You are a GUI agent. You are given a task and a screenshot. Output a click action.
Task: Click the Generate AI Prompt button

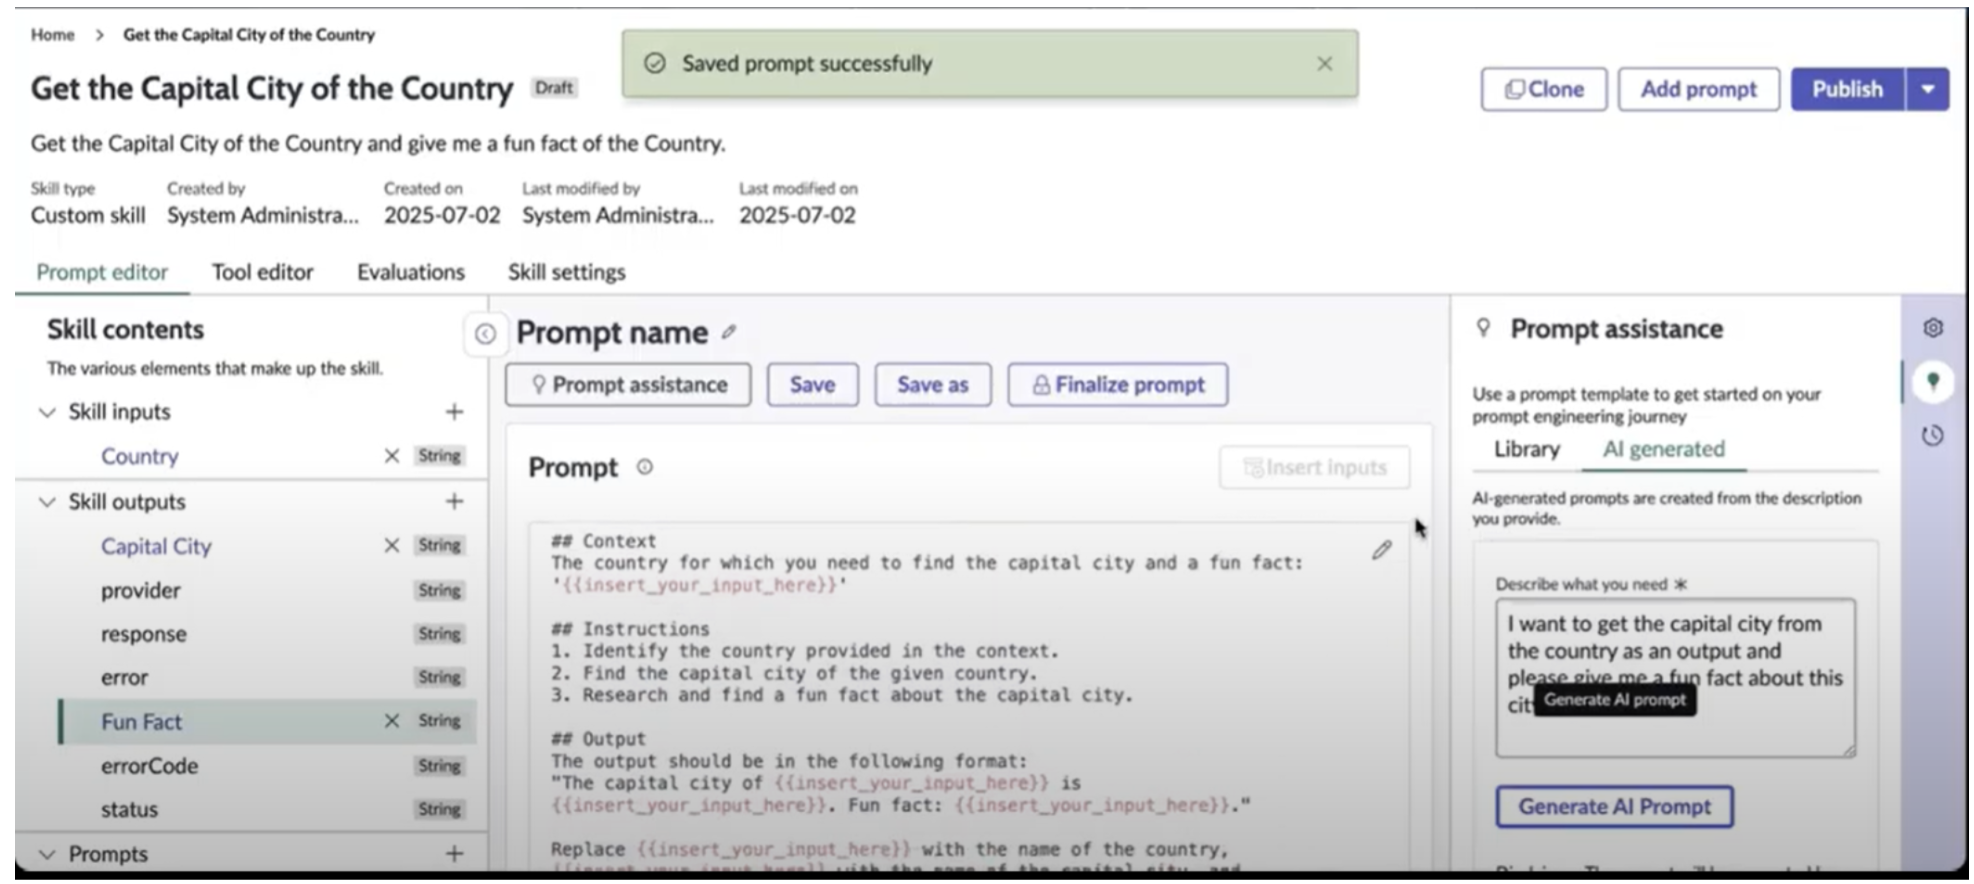point(1614,807)
